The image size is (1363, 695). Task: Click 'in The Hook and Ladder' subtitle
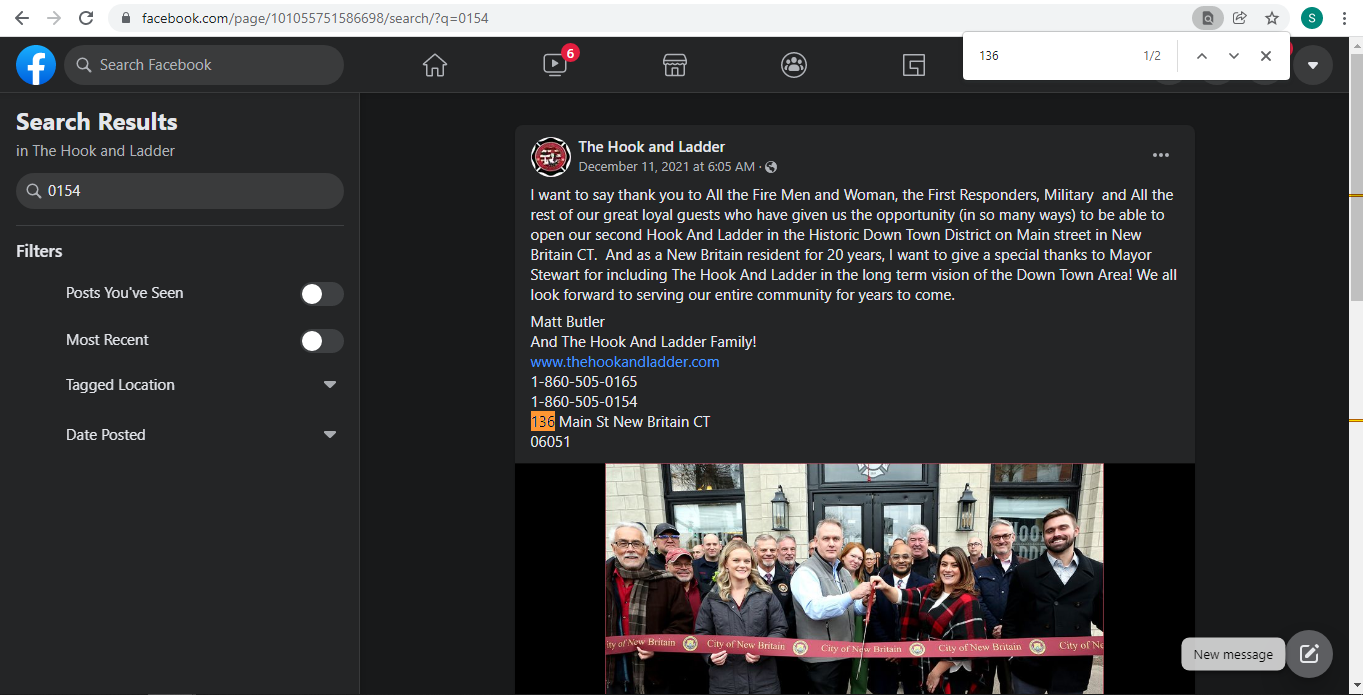tap(96, 151)
